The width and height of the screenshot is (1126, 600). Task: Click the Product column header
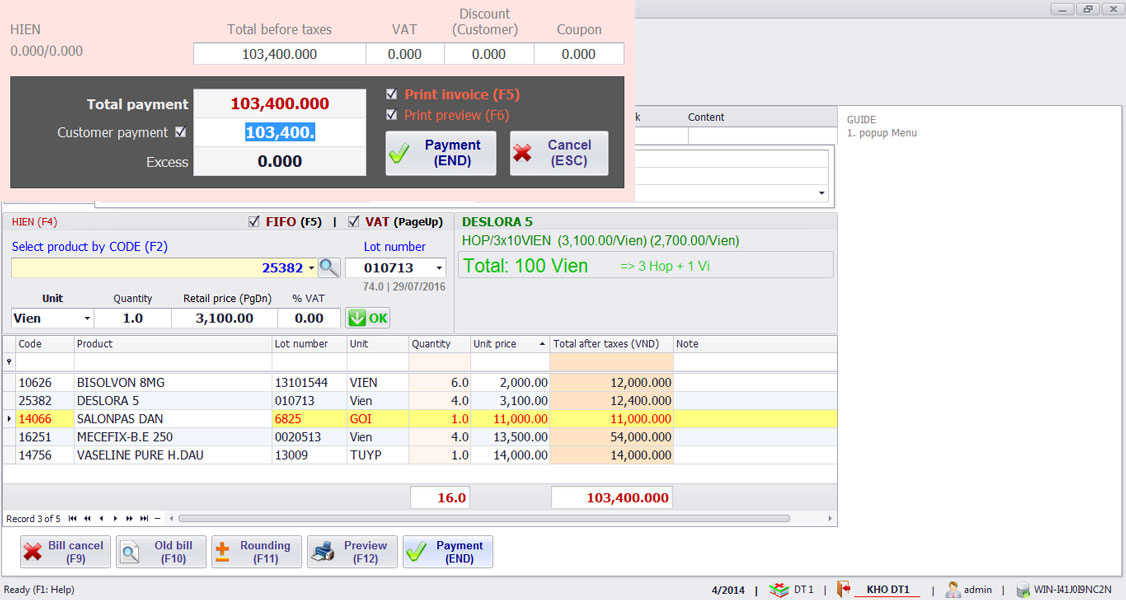click(x=172, y=344)
